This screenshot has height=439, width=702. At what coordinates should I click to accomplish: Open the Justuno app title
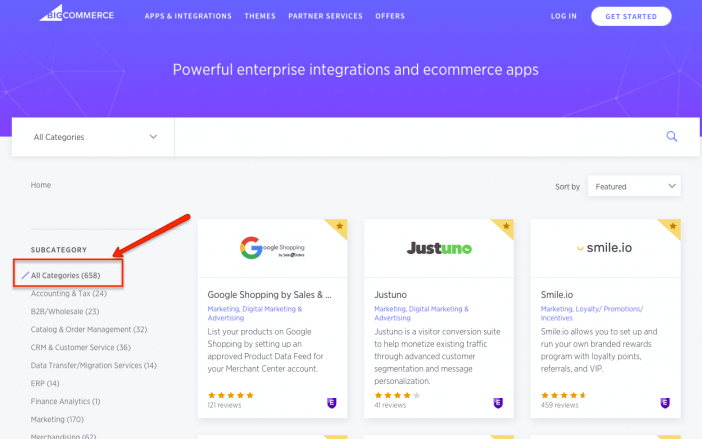coord(390,294)
